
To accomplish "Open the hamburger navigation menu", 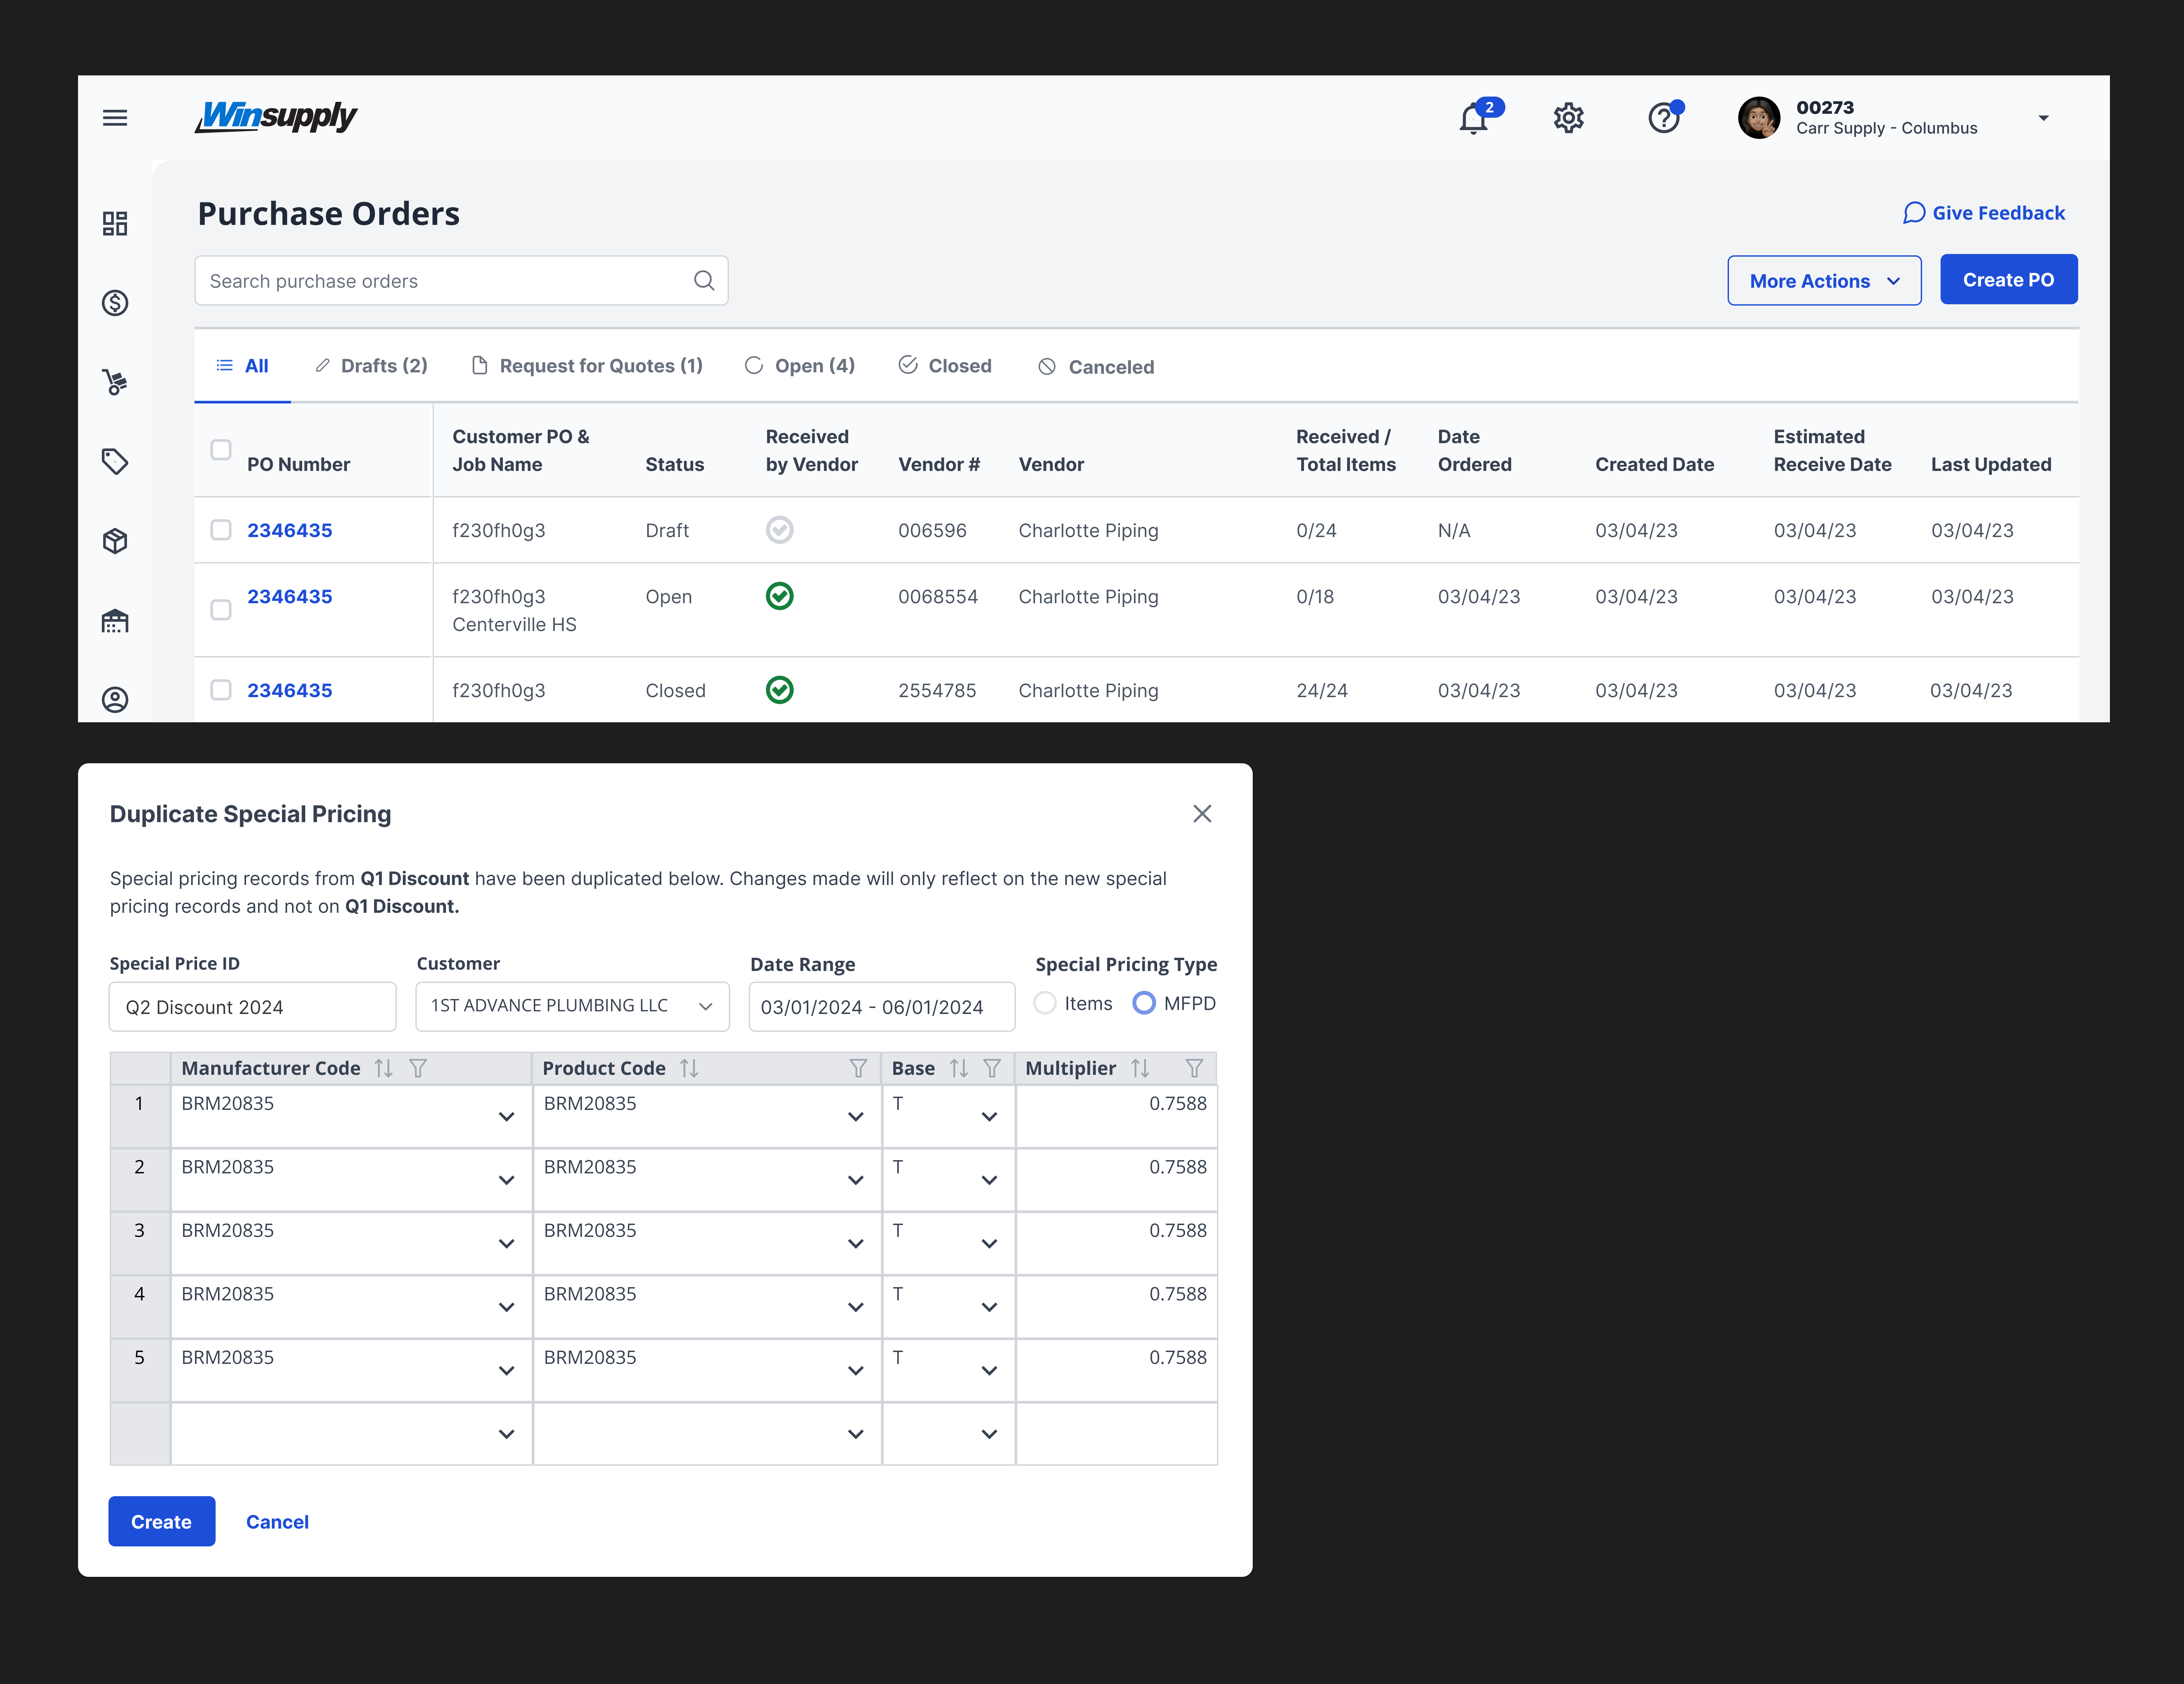I will (115, 118).
